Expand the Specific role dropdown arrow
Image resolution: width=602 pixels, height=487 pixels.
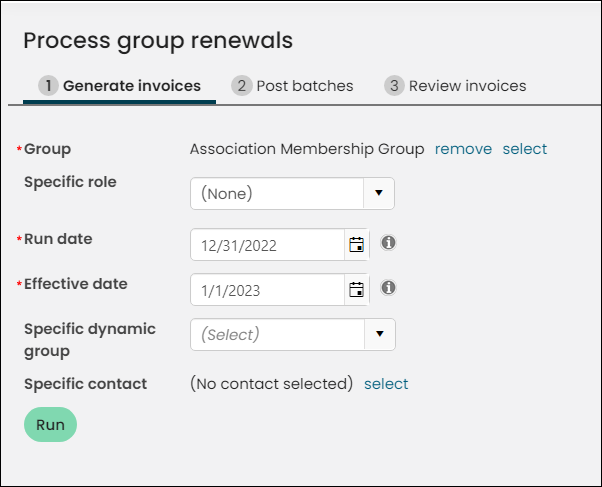[379, 193]
